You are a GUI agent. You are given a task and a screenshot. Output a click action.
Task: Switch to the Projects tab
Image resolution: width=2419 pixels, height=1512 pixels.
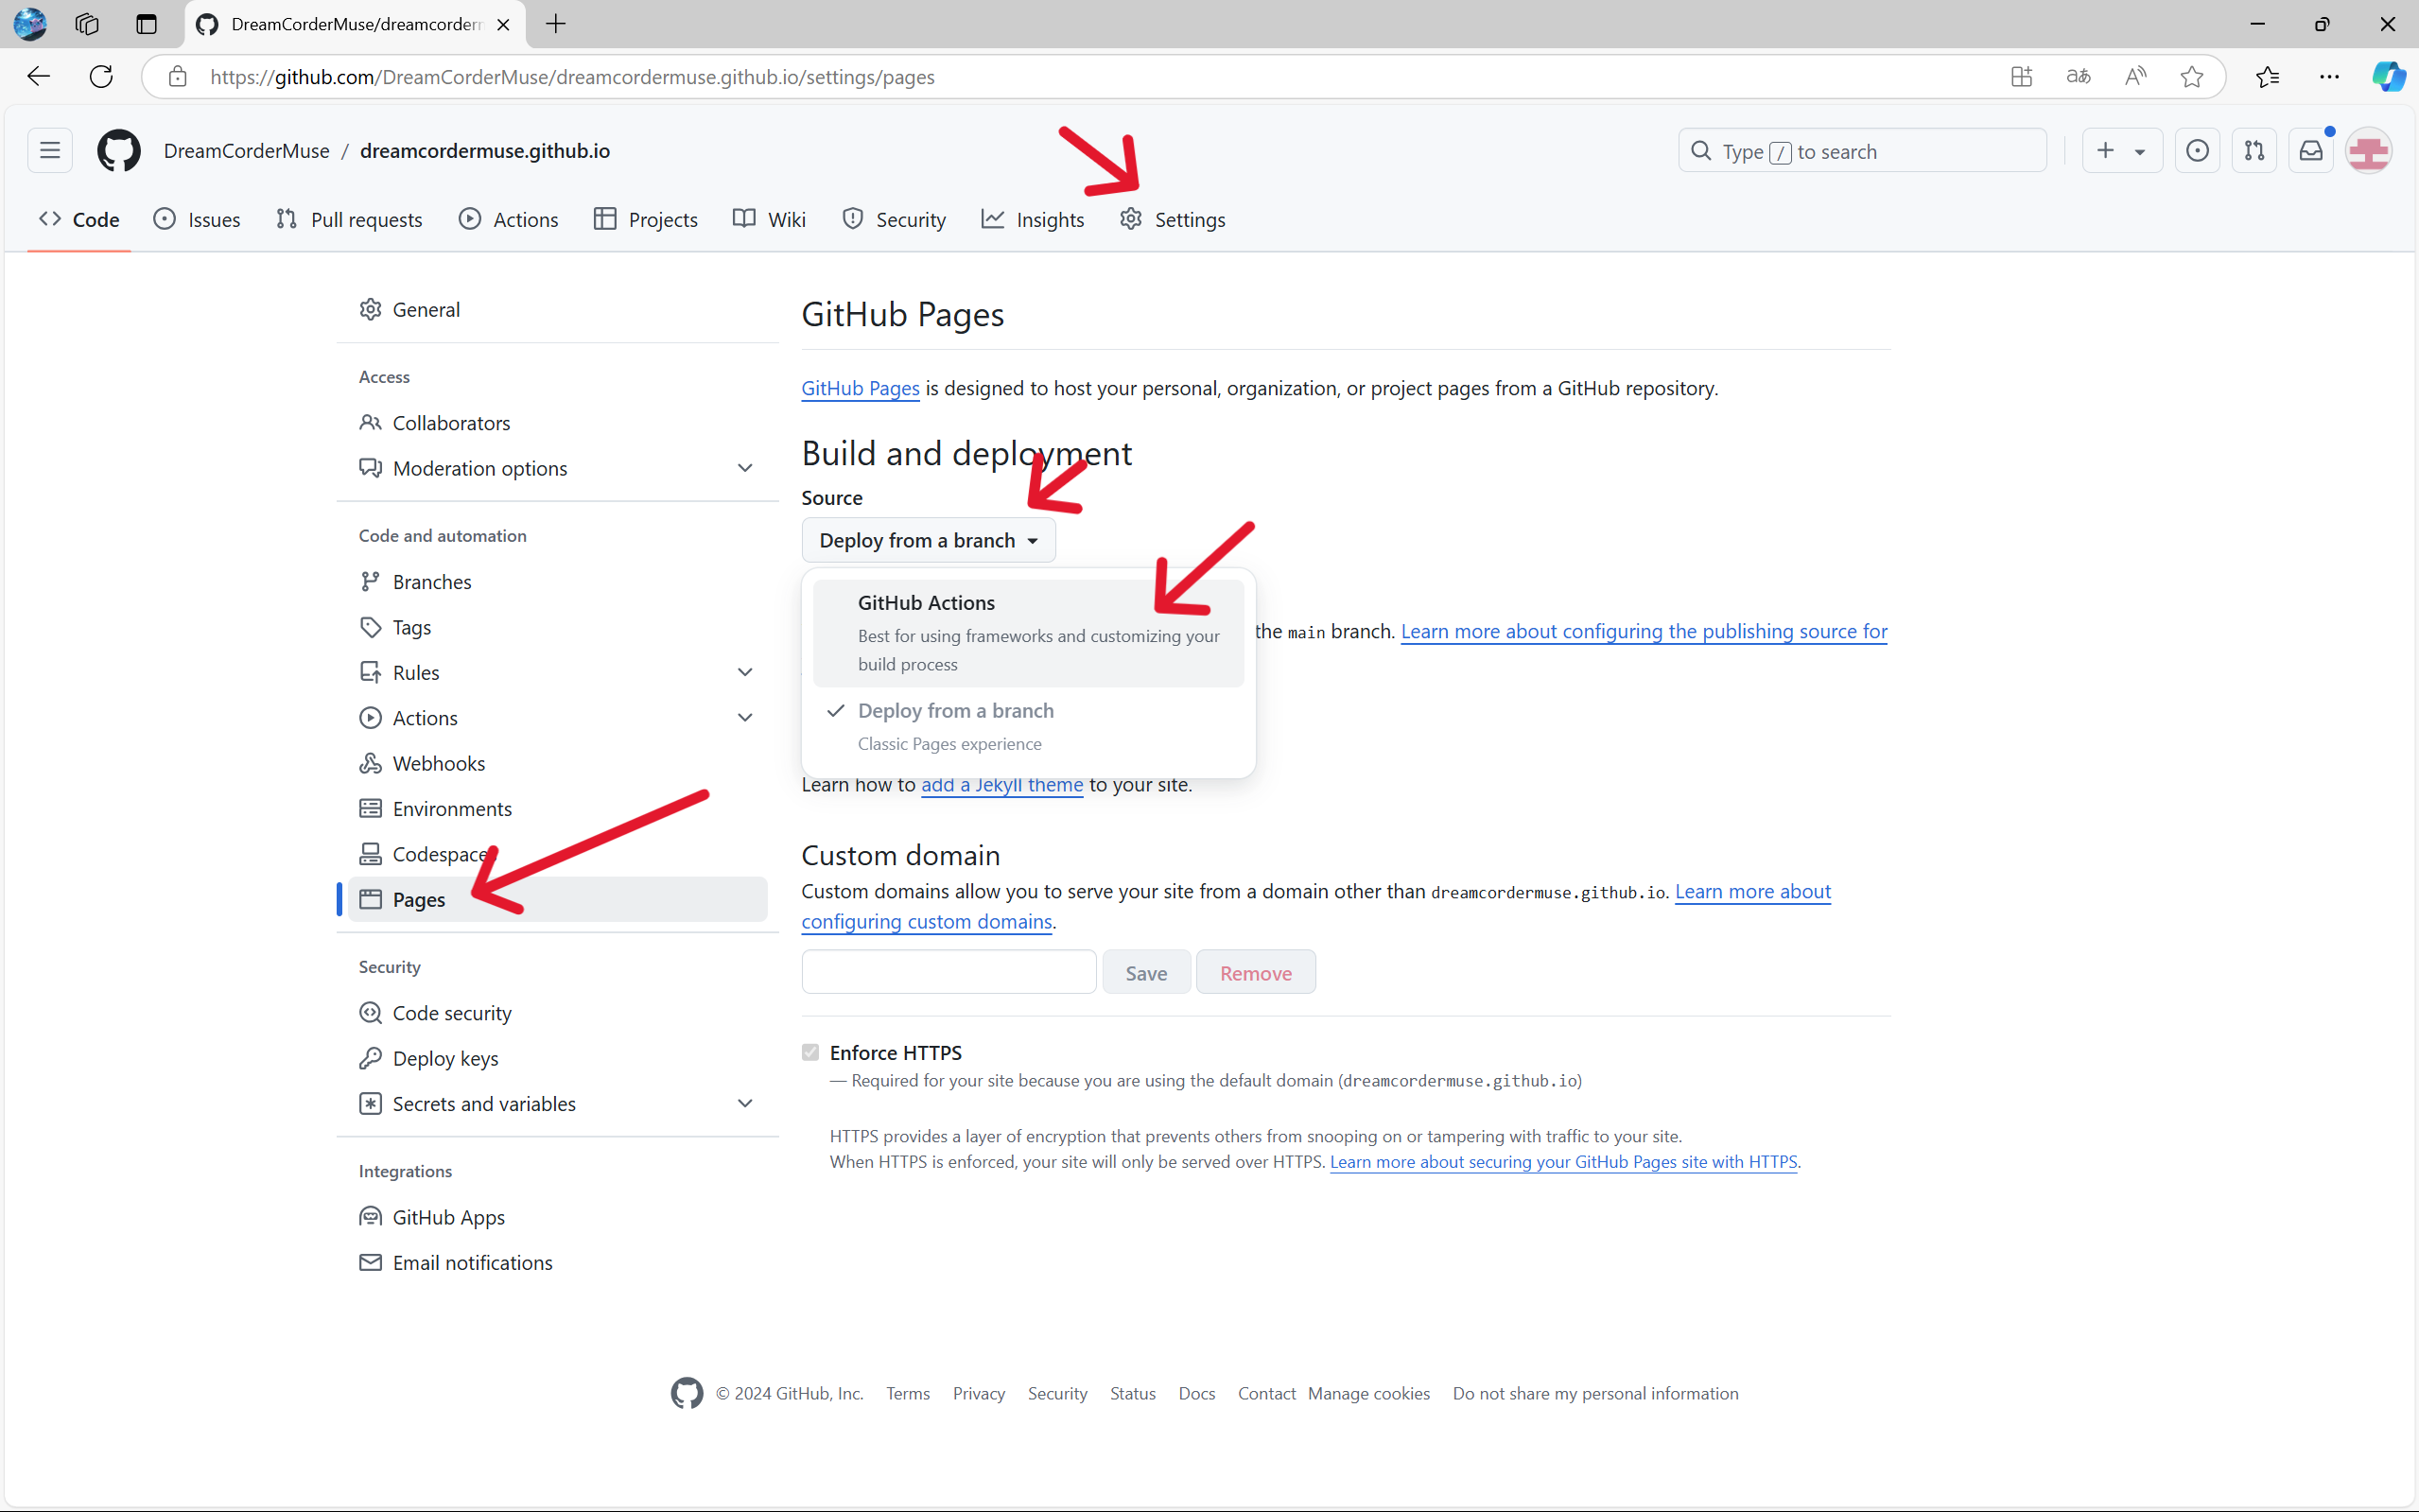[646, 219]
